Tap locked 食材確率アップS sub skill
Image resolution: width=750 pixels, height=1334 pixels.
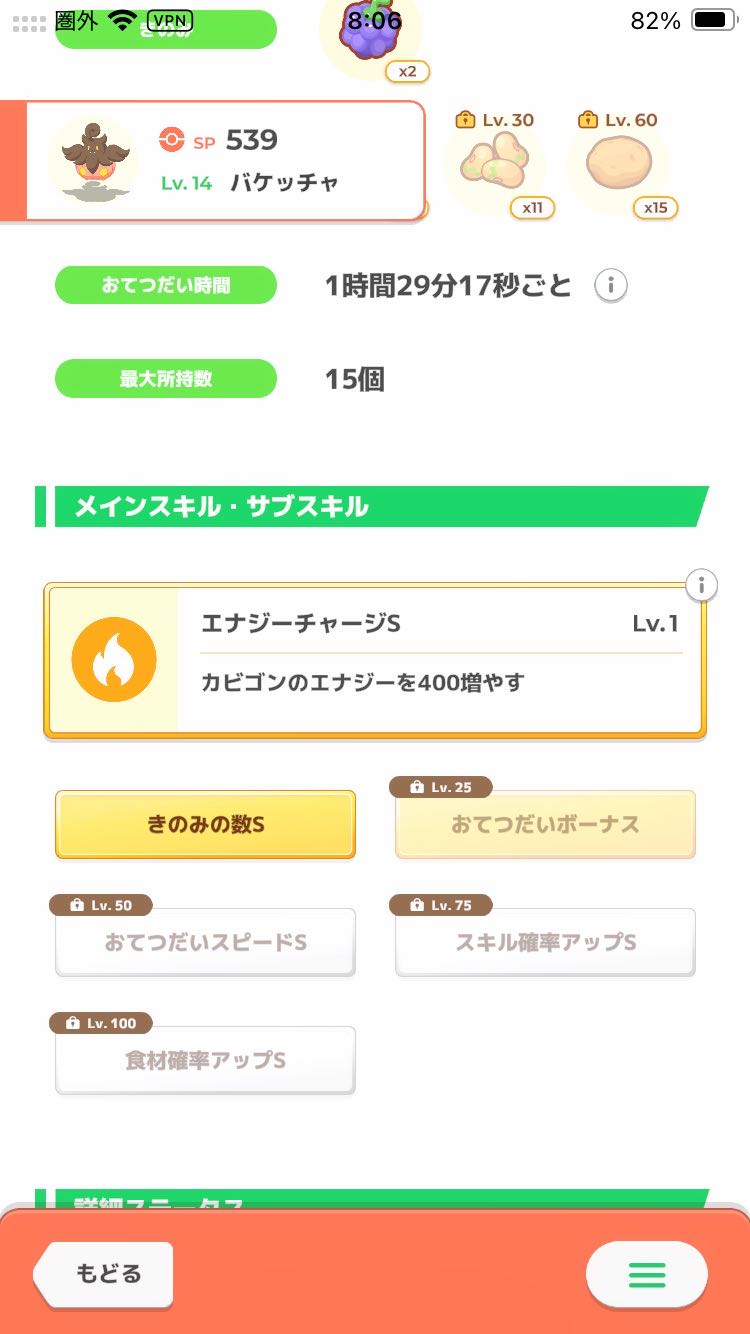tap(205, 1061)
